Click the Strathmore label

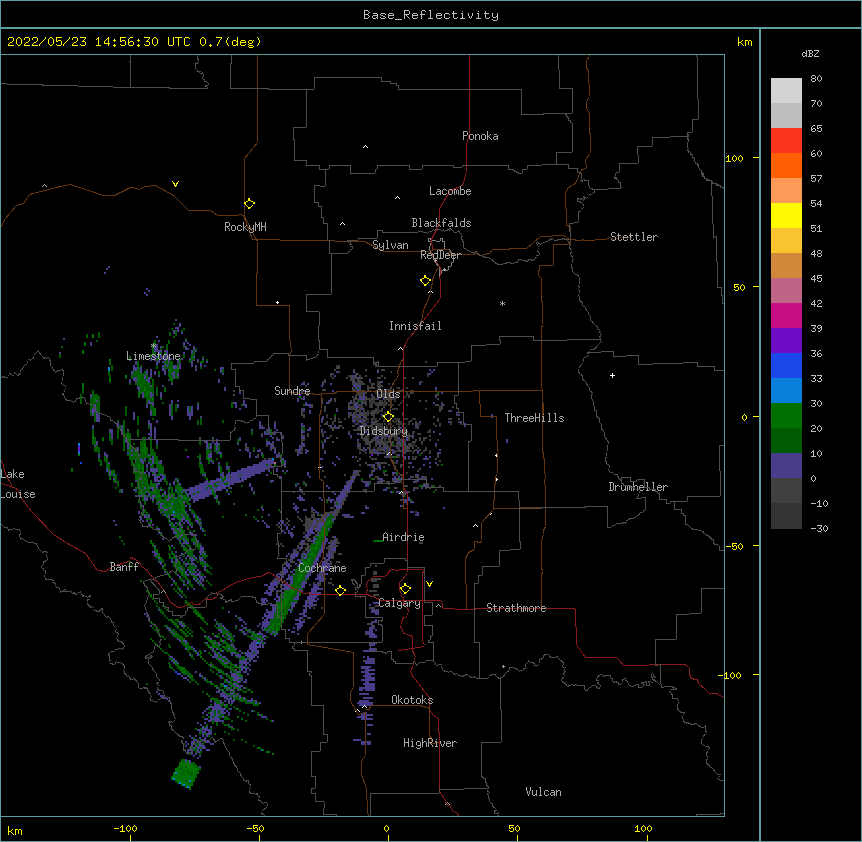point(516,608)
